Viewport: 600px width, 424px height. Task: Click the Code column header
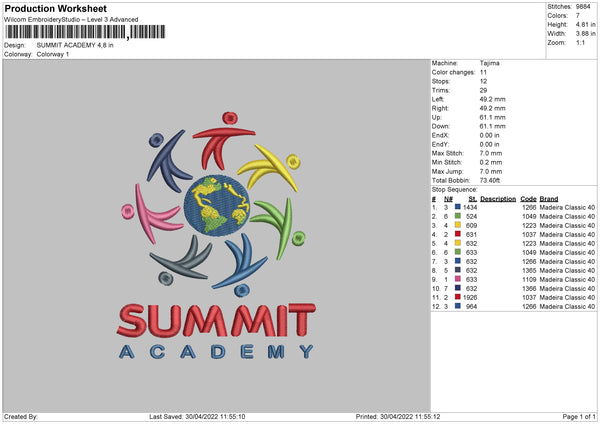click(529, 198)
